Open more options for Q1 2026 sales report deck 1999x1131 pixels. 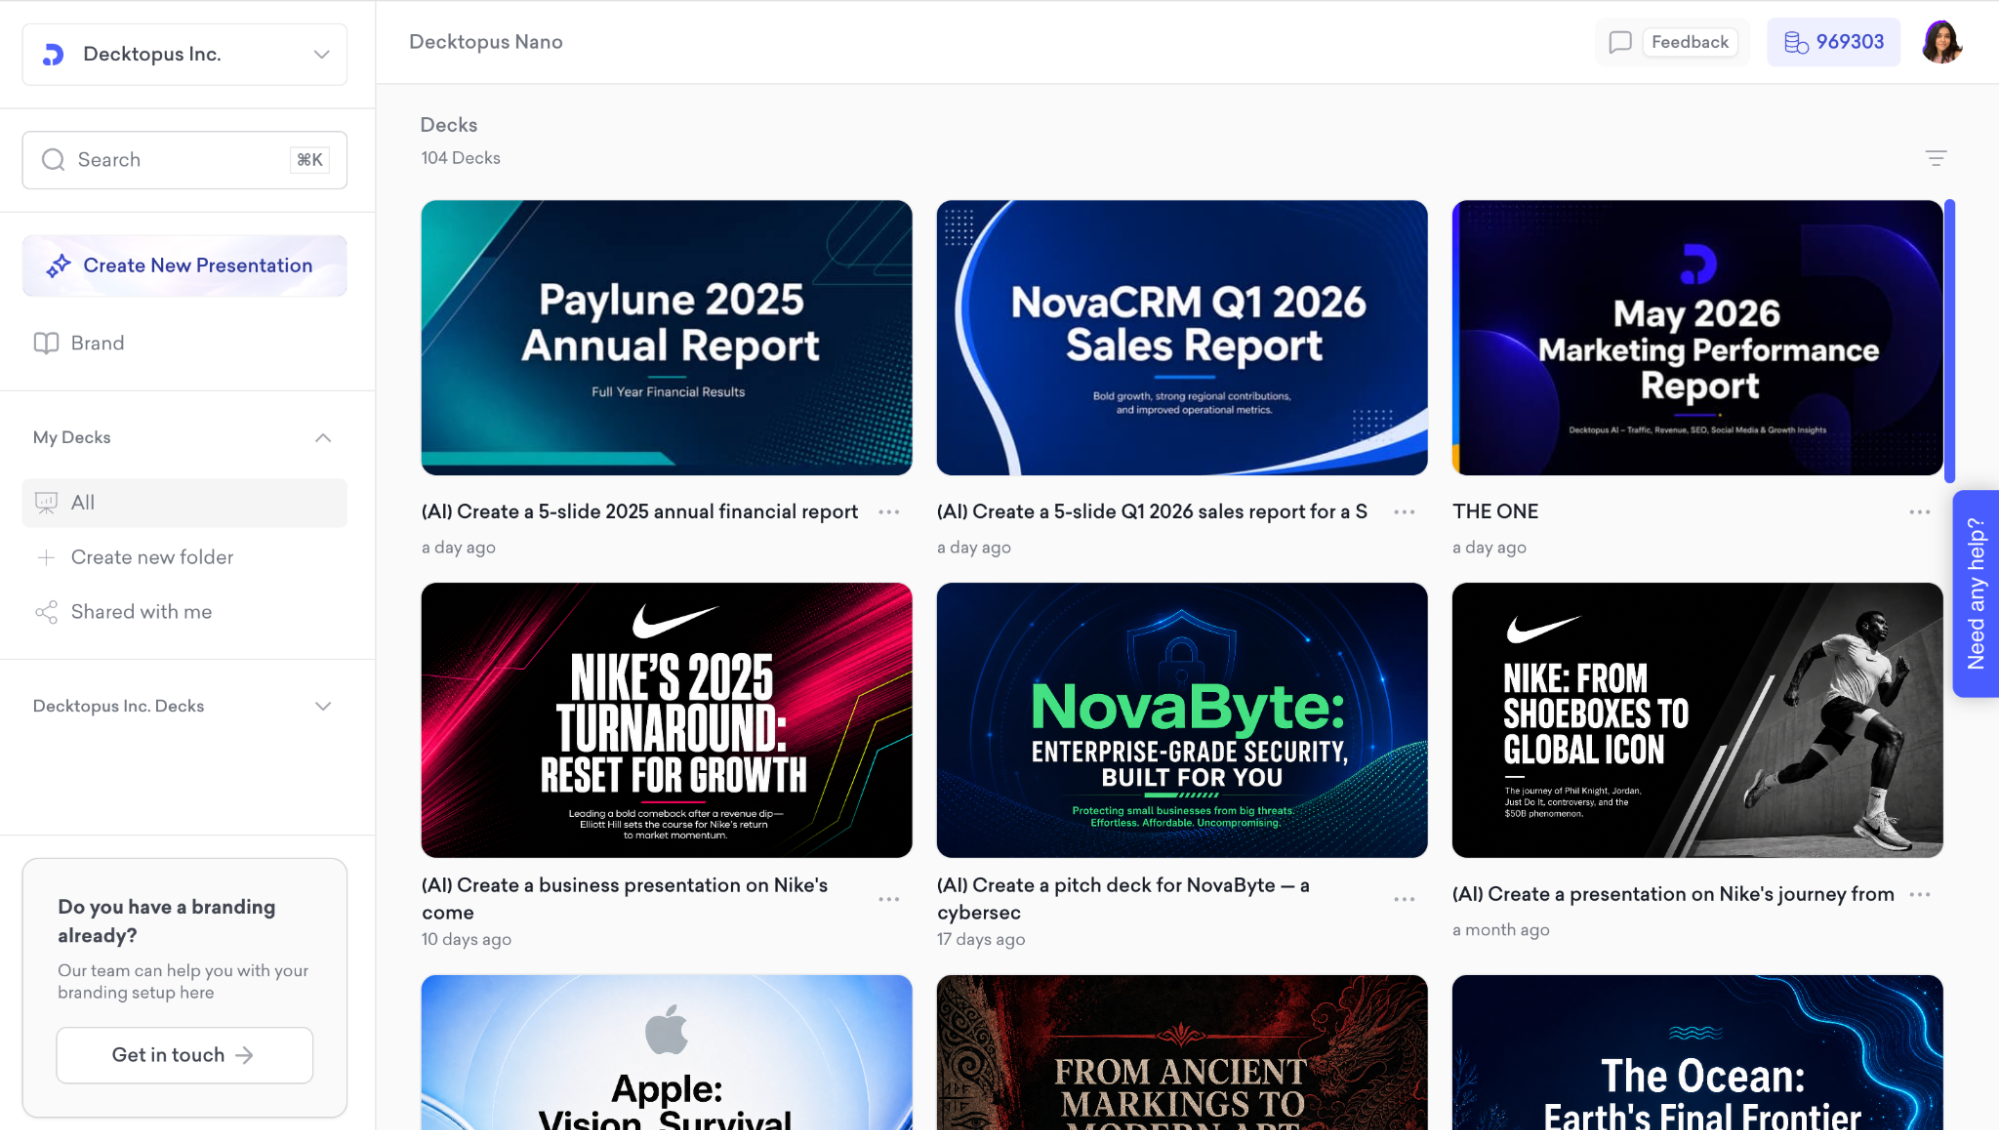1404,512
